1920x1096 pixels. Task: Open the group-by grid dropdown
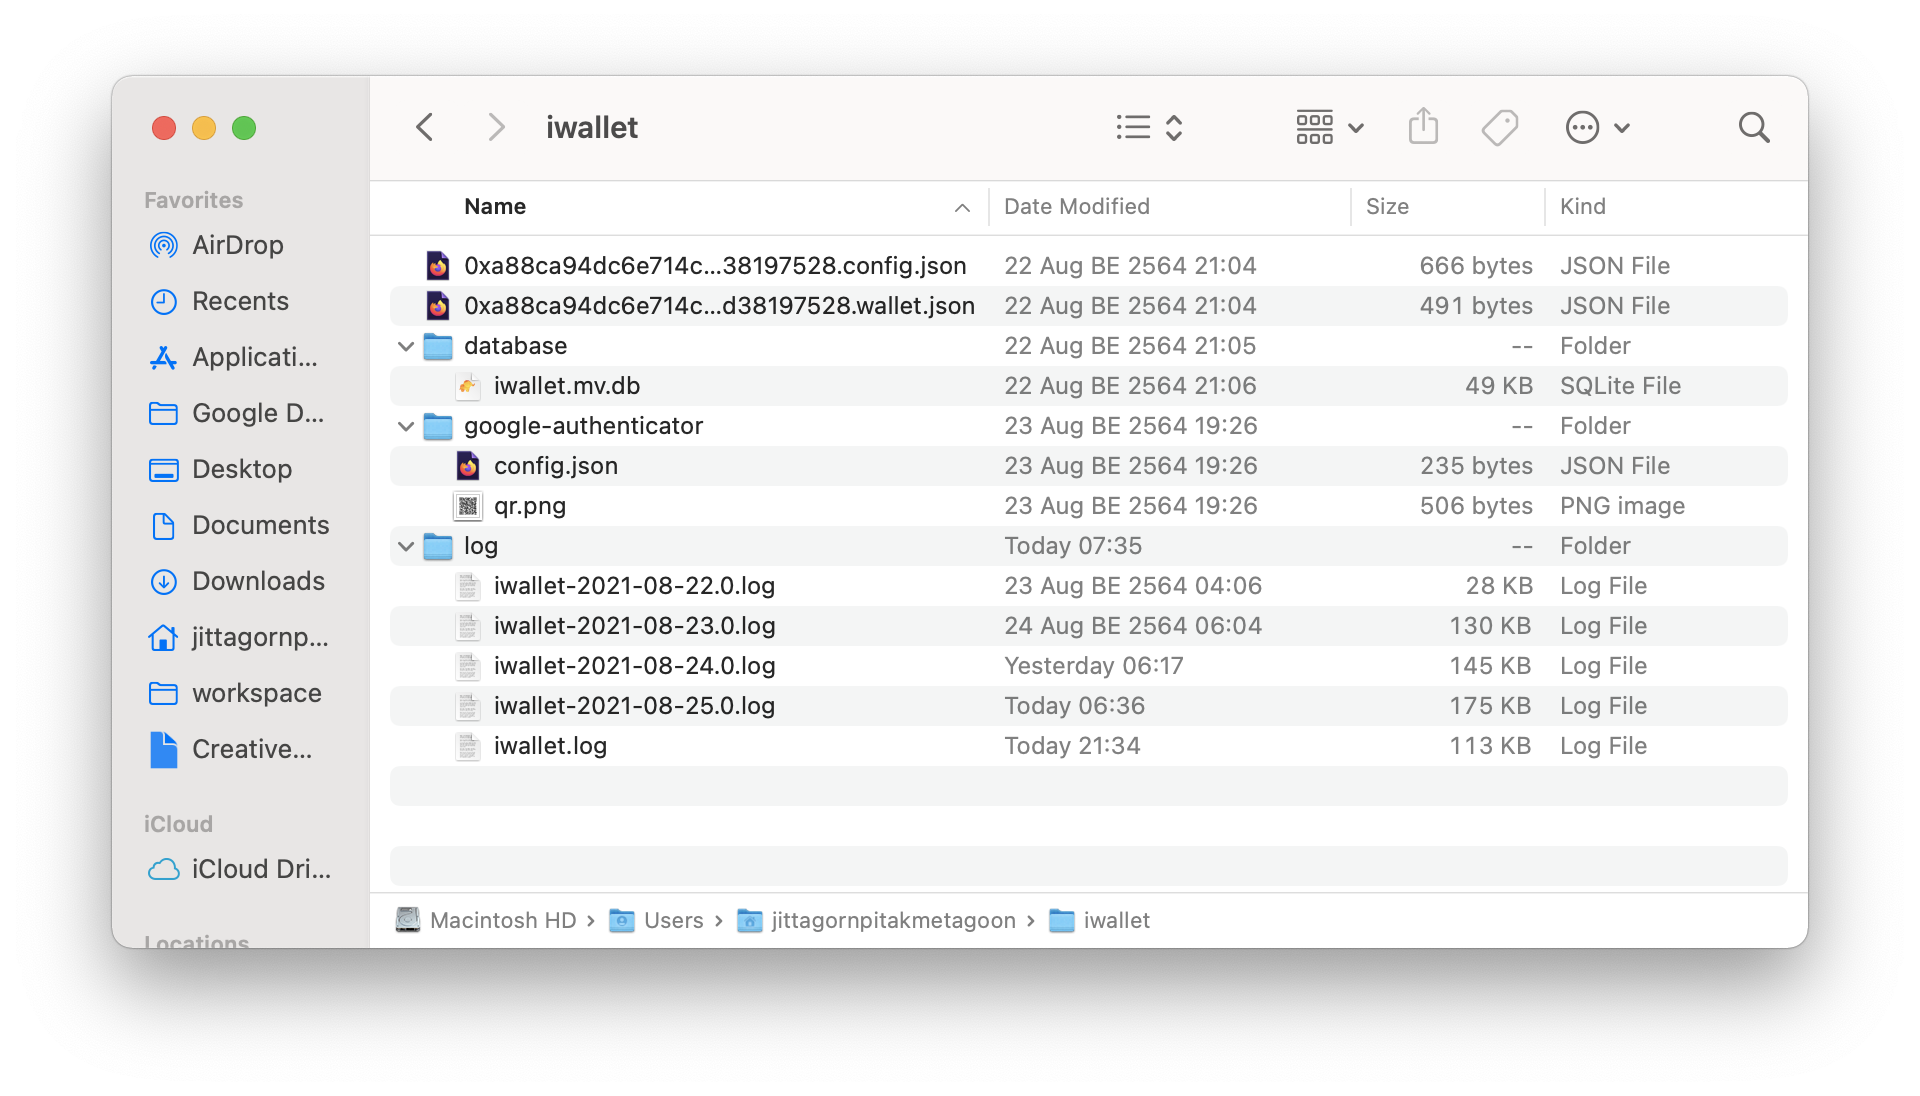point(1330,127)
